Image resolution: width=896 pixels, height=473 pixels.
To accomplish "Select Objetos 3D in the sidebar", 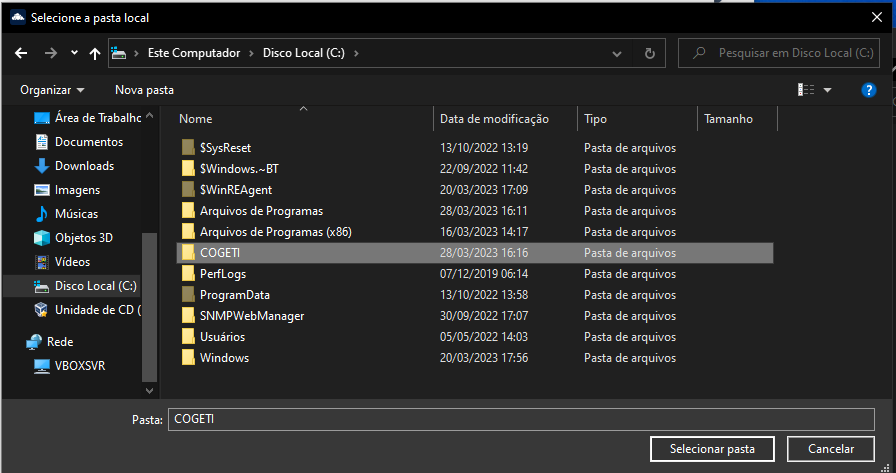I will [84, 238].
